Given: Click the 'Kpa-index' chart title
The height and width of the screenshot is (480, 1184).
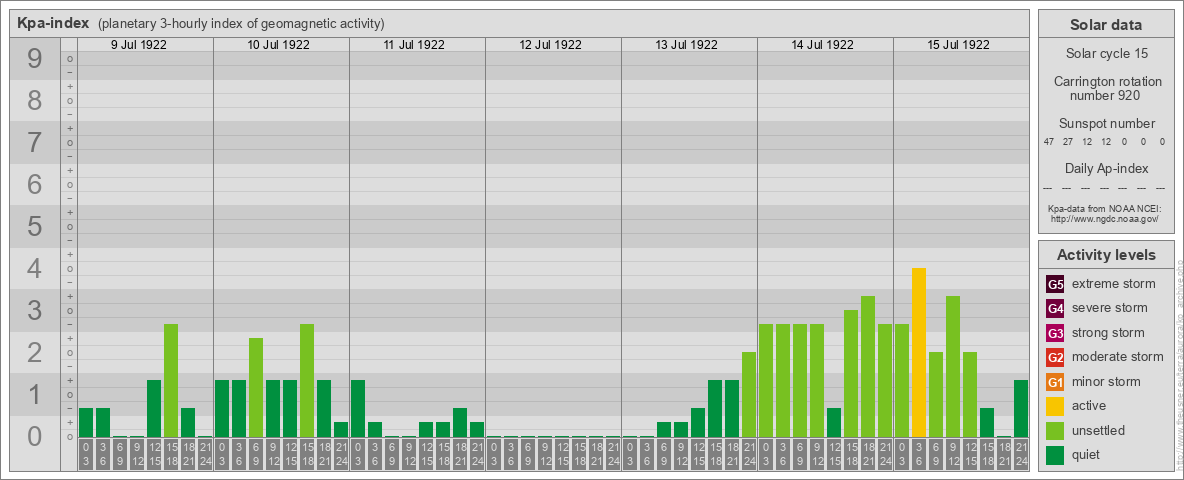Looking at the screenshot, I should click(54, 23).
